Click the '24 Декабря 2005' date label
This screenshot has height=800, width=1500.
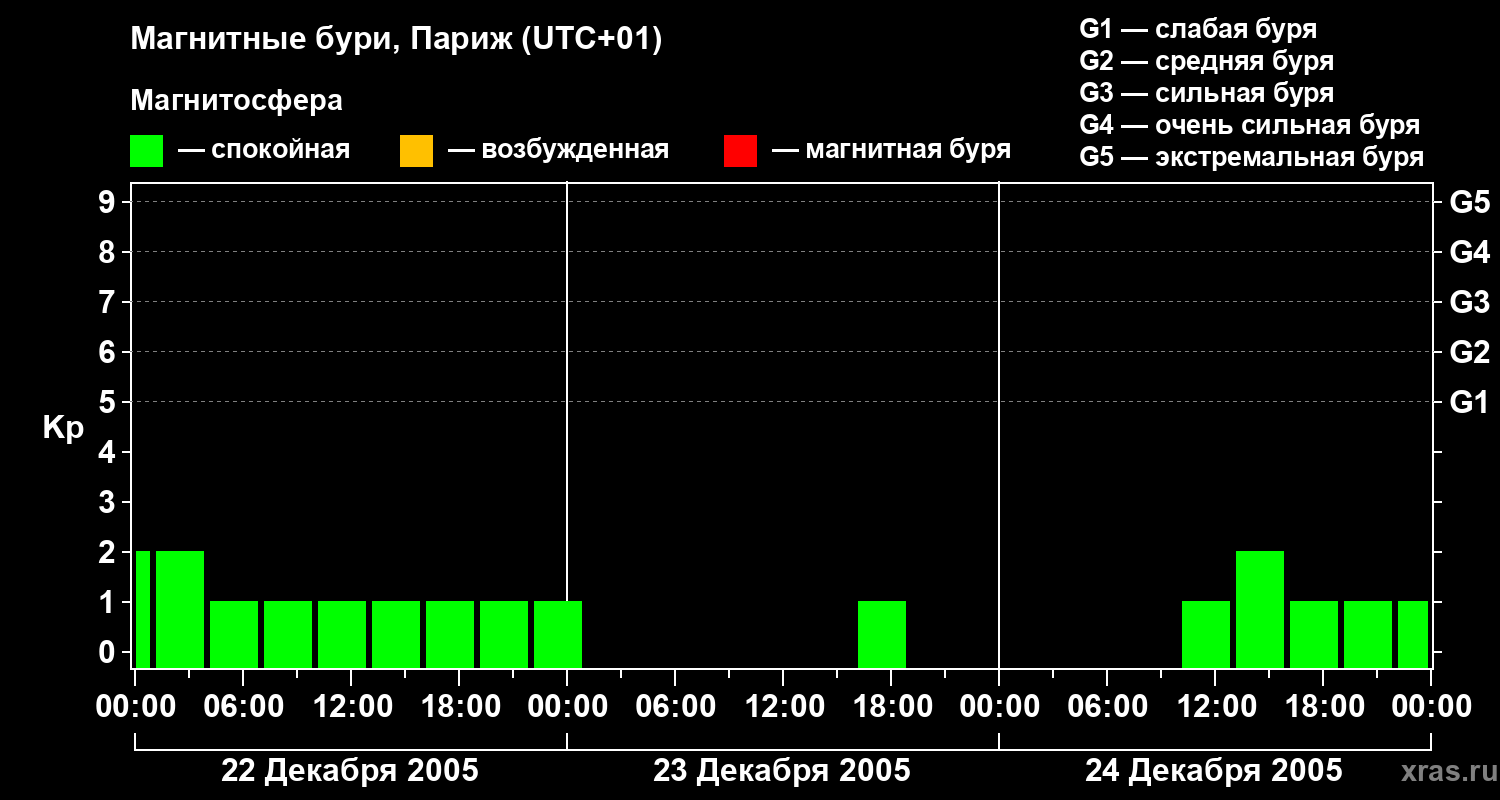[1214, 770]
